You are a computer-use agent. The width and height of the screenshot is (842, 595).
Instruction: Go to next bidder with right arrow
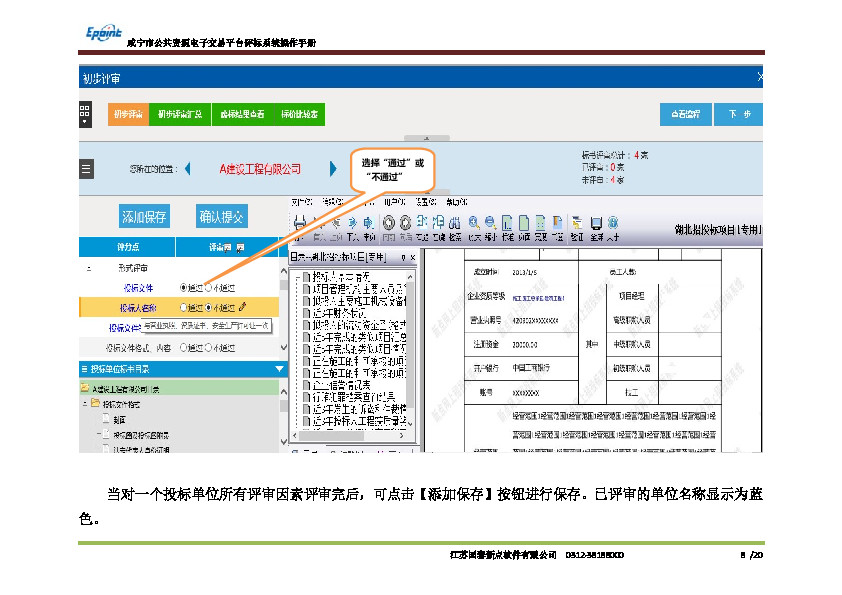327,169
